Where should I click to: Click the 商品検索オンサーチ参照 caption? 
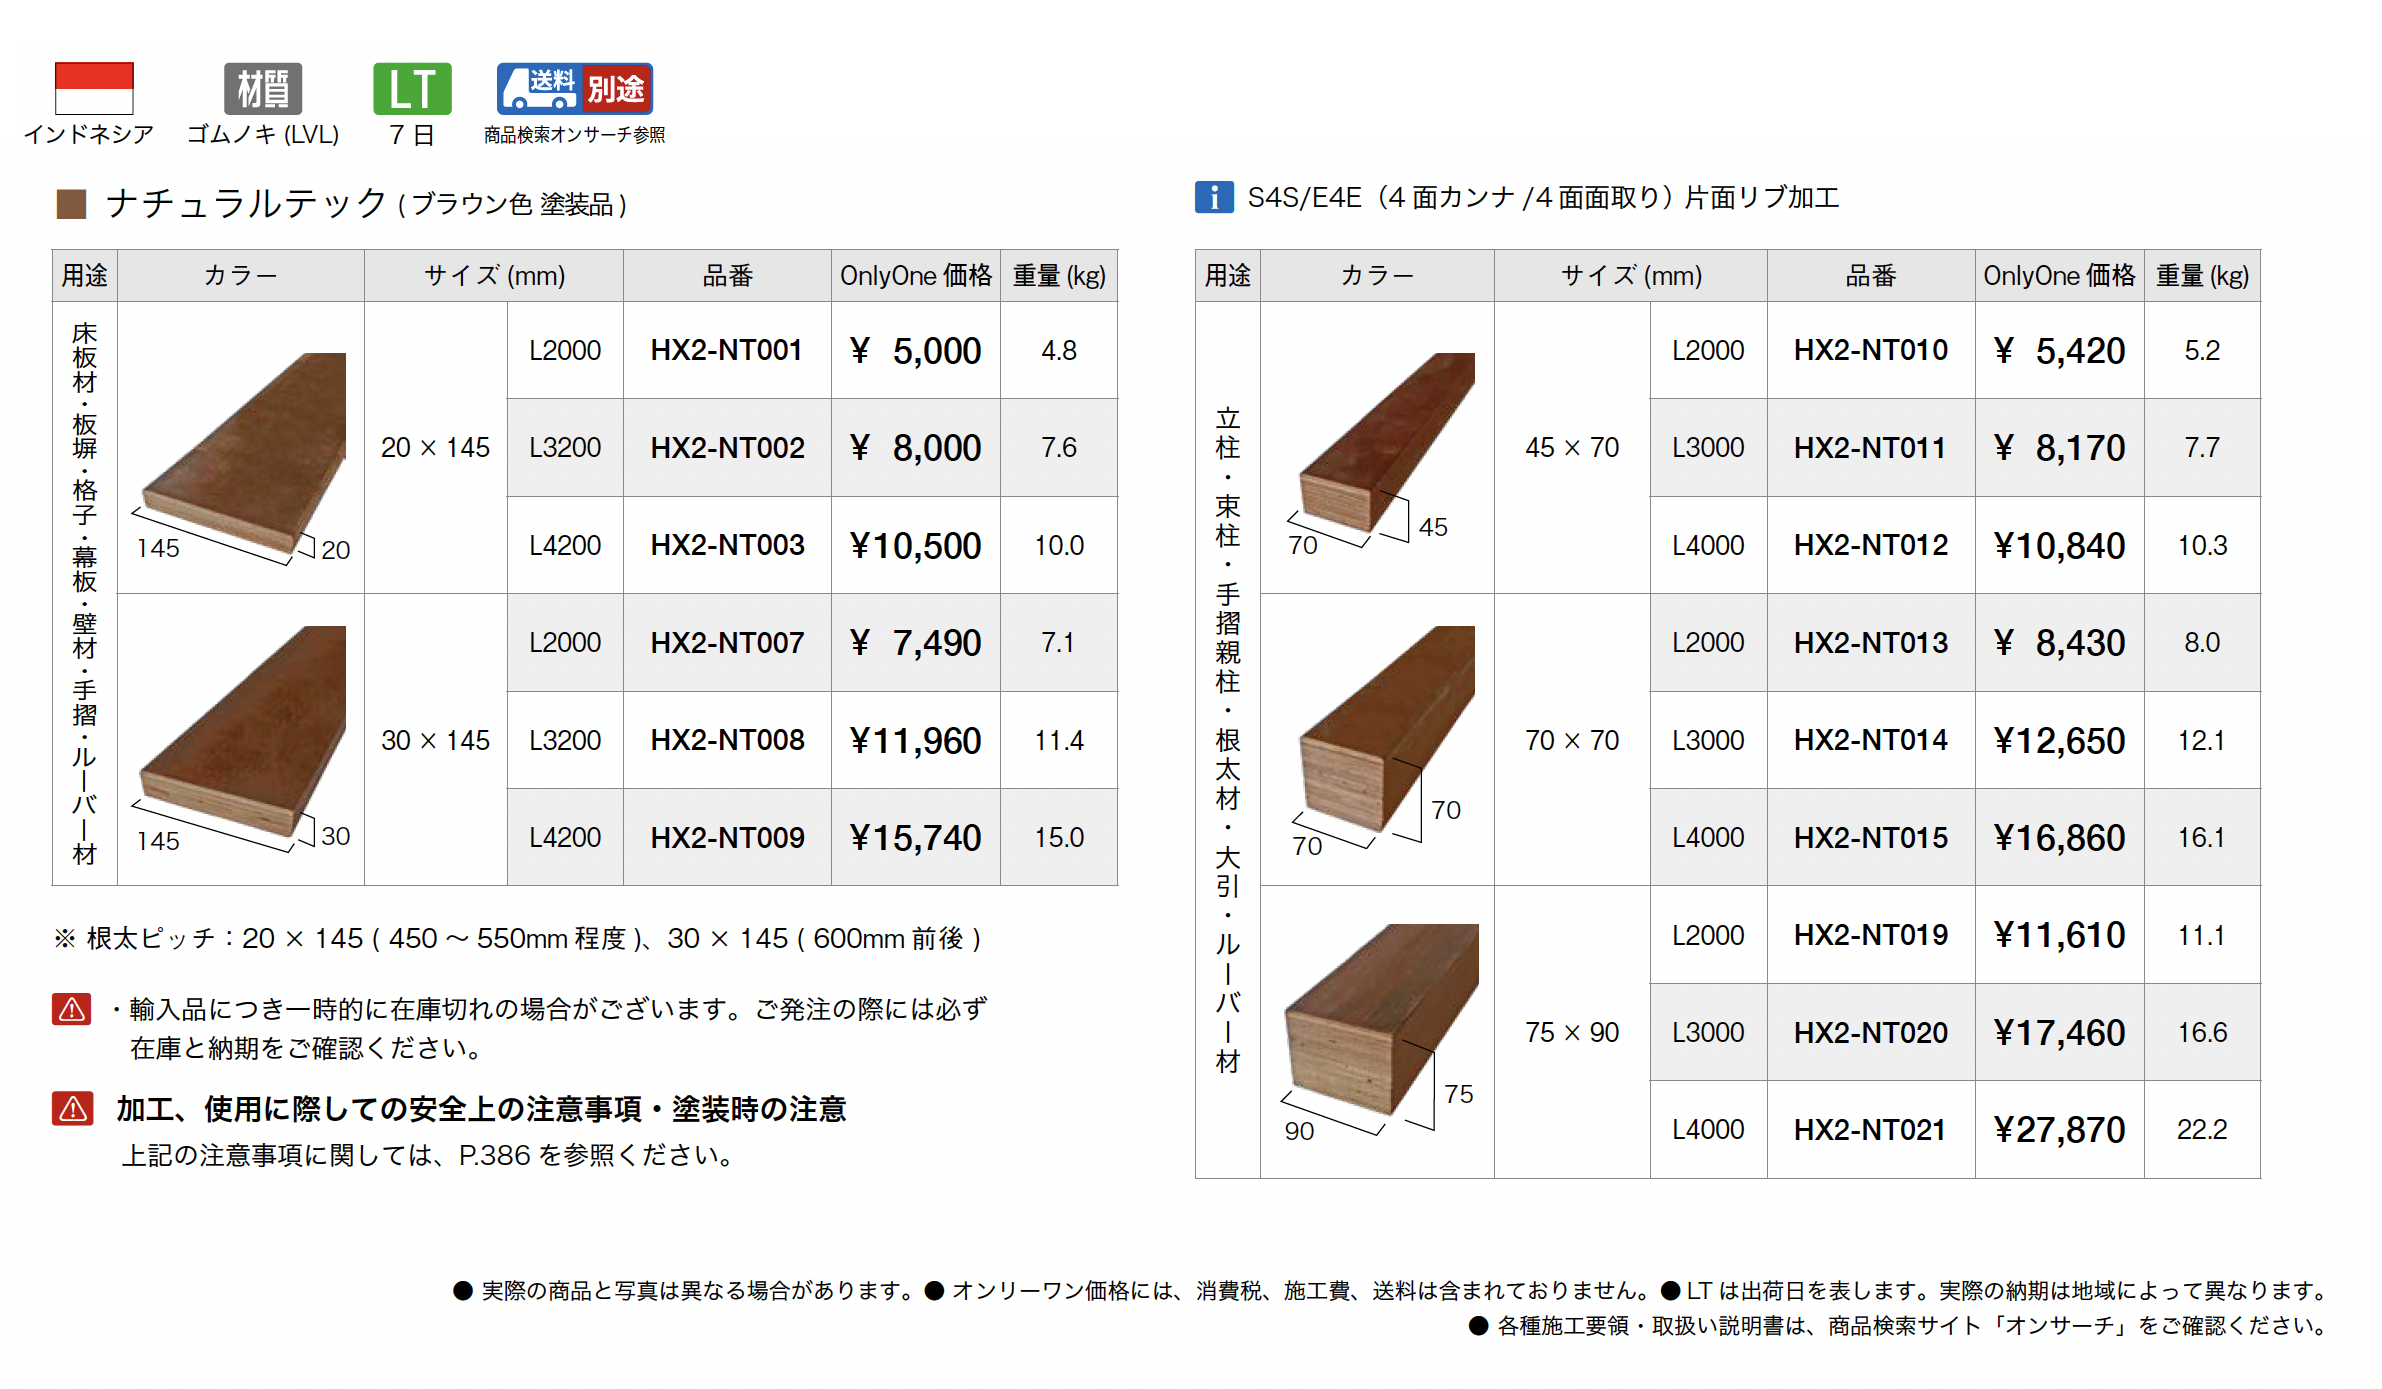(x=574, y=135)
